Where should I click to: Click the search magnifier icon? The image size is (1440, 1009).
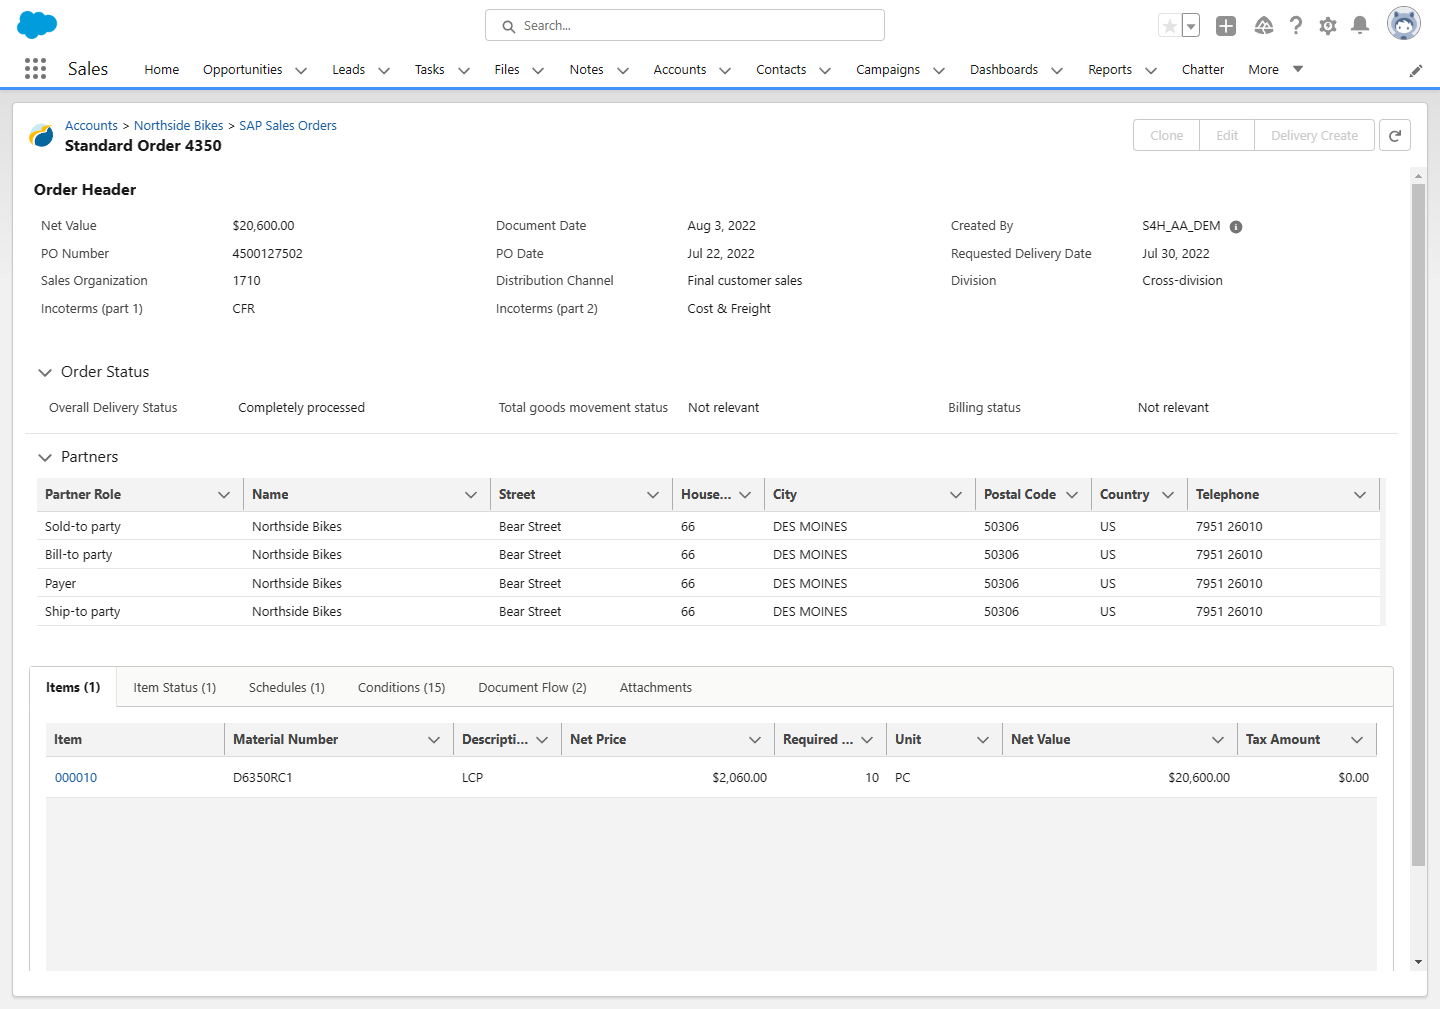(509, 26)
